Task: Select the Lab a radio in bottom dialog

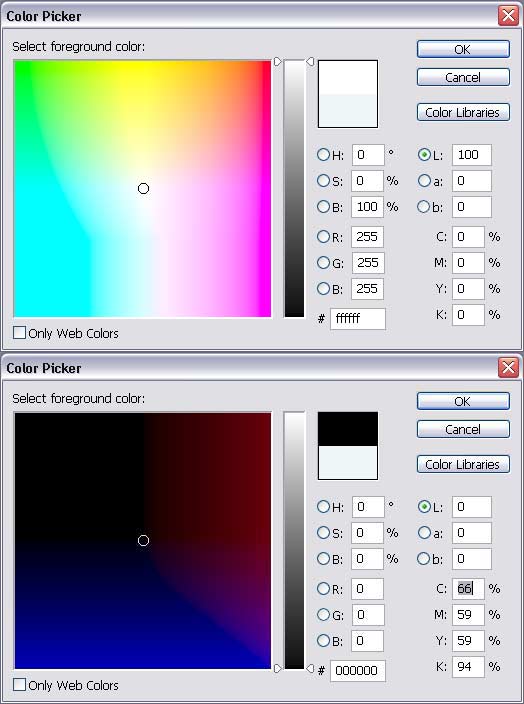Action: (424, 532)
